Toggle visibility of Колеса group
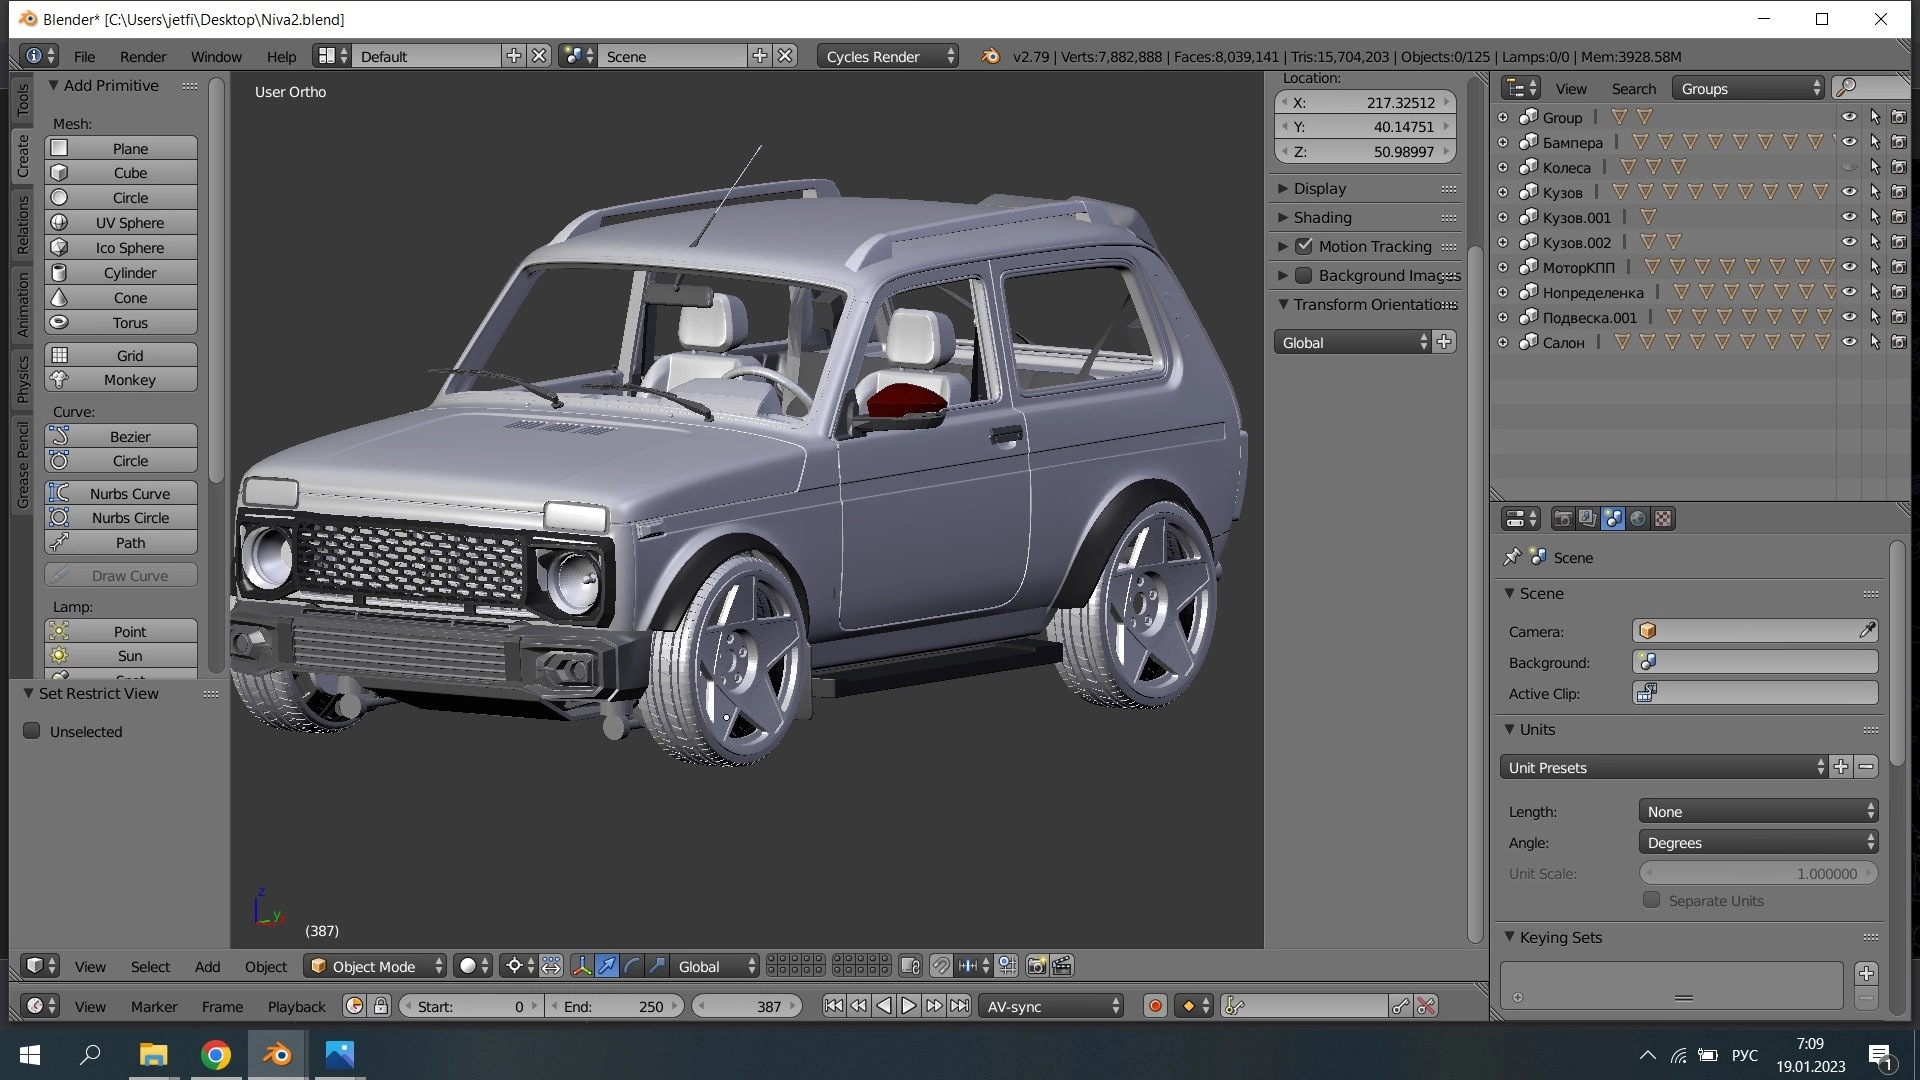1920x1080 pixels. pyautogui.click(x=1849, y=167)
